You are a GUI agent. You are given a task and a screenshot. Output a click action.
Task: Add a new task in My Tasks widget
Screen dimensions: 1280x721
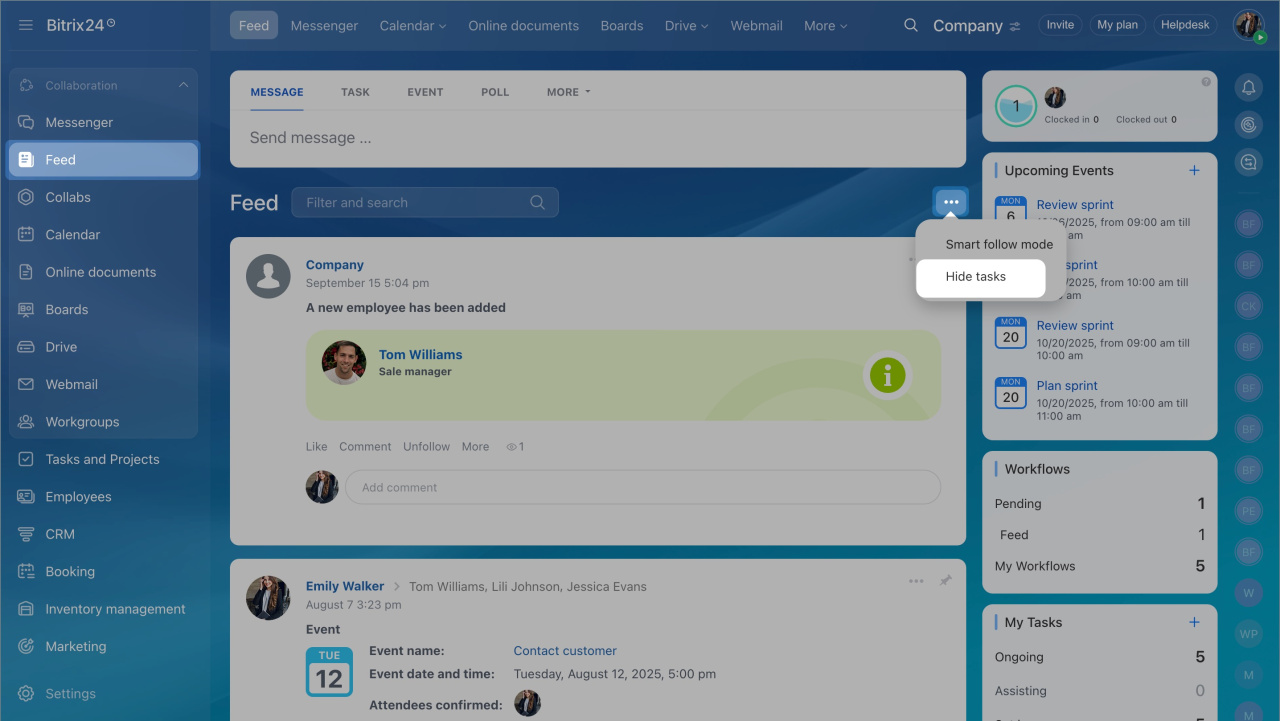[x=1193, y=622]
